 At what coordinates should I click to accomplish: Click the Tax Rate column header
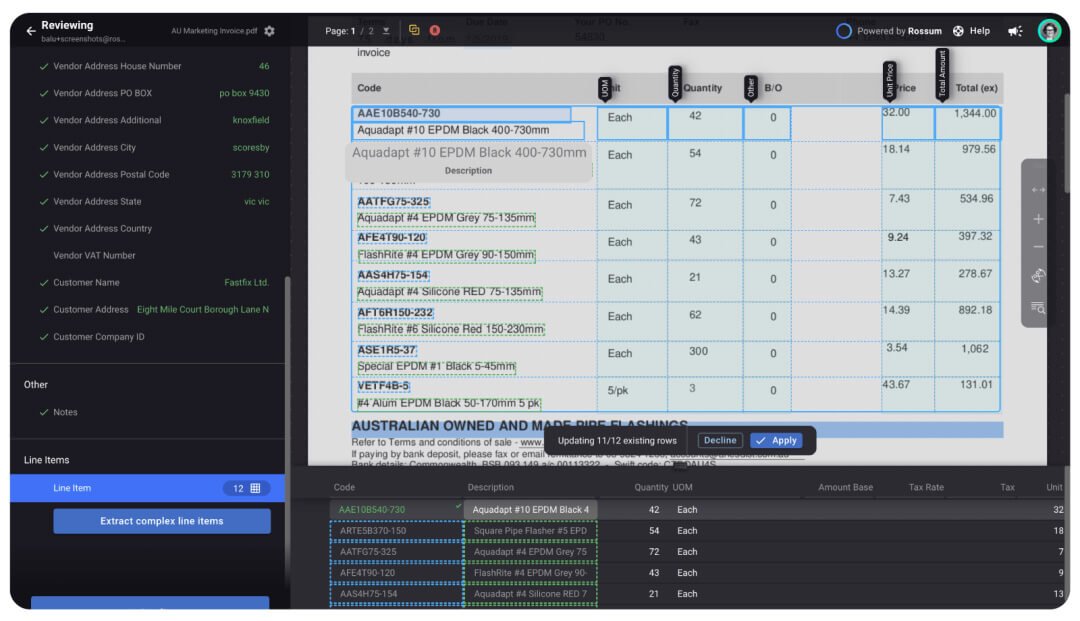click(x=926, y=487)
